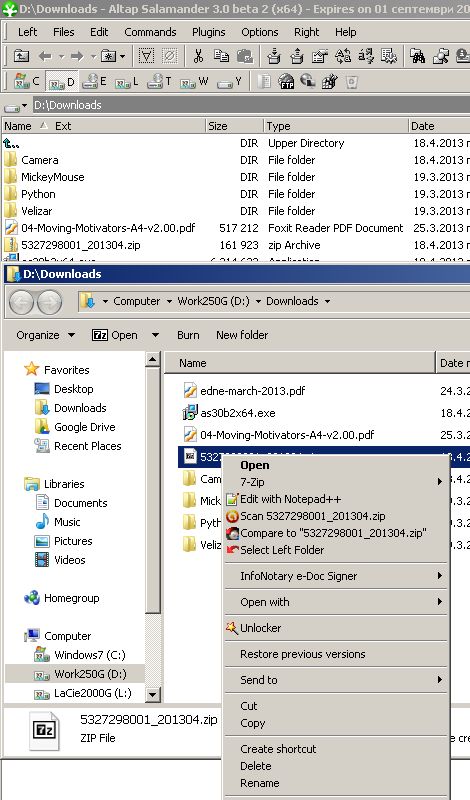Expand the Downloads breadcrumb dropdown arrow
The height and width of the screenshot is (800, 470).
pyautogui.click(x=327, y=302)
